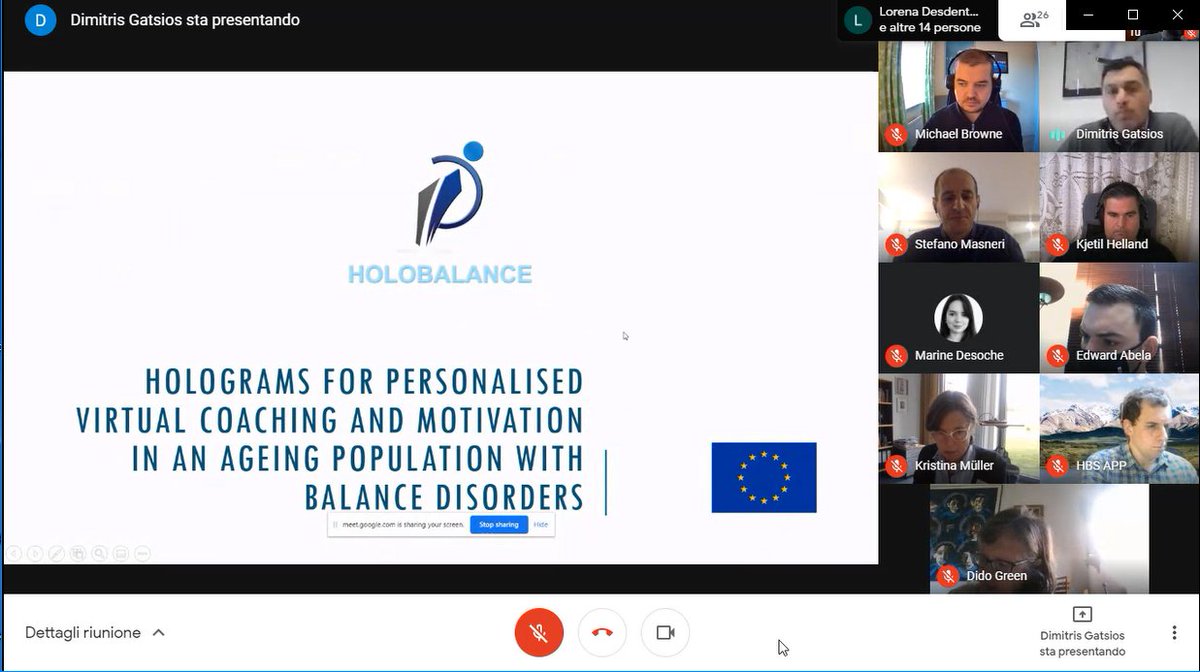Click the subtitles icon in slideshow controls

(120, 553)
